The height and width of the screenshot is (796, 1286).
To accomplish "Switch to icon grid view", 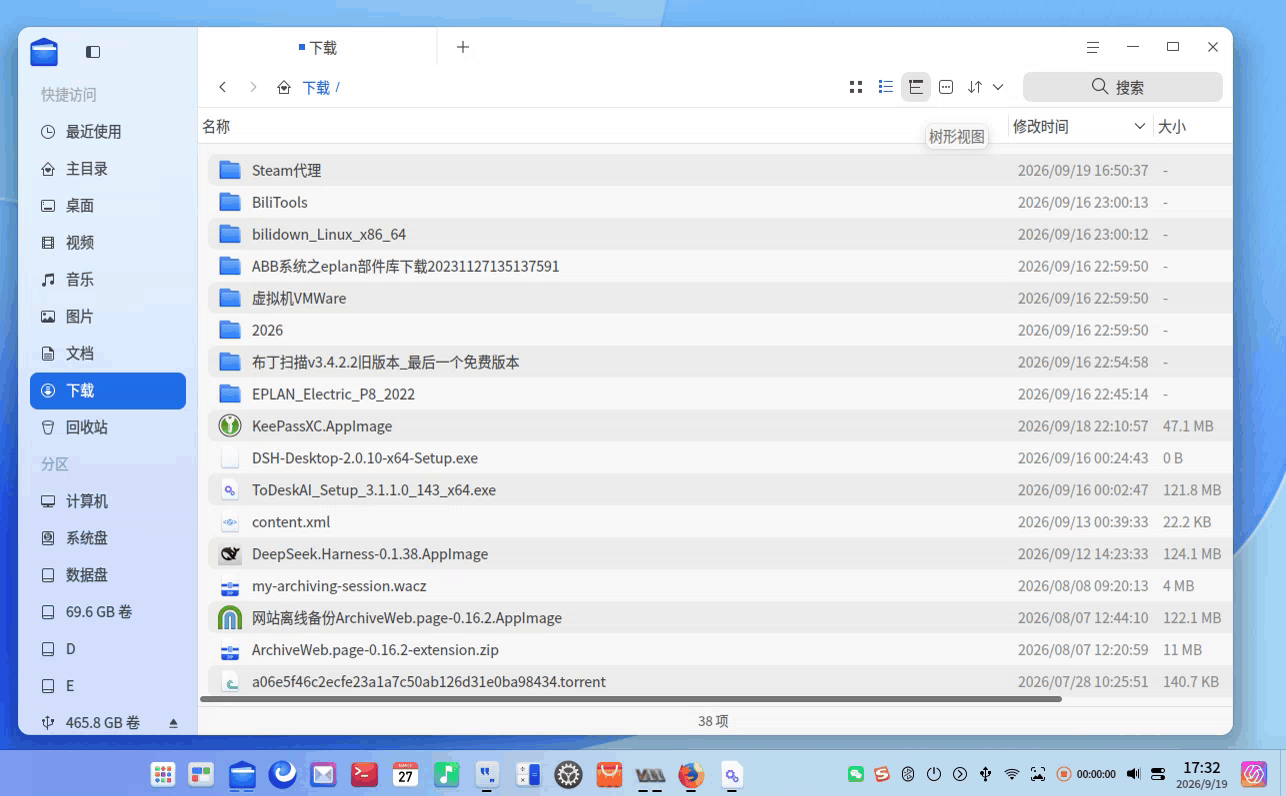I will point(855,87).
